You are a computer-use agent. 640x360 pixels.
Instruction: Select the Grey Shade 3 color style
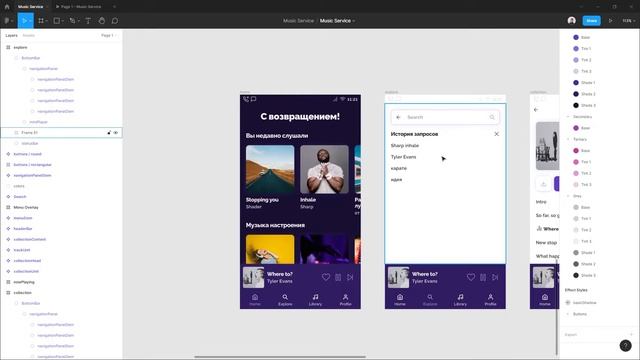pyautogui.click(x=584, y=275)
